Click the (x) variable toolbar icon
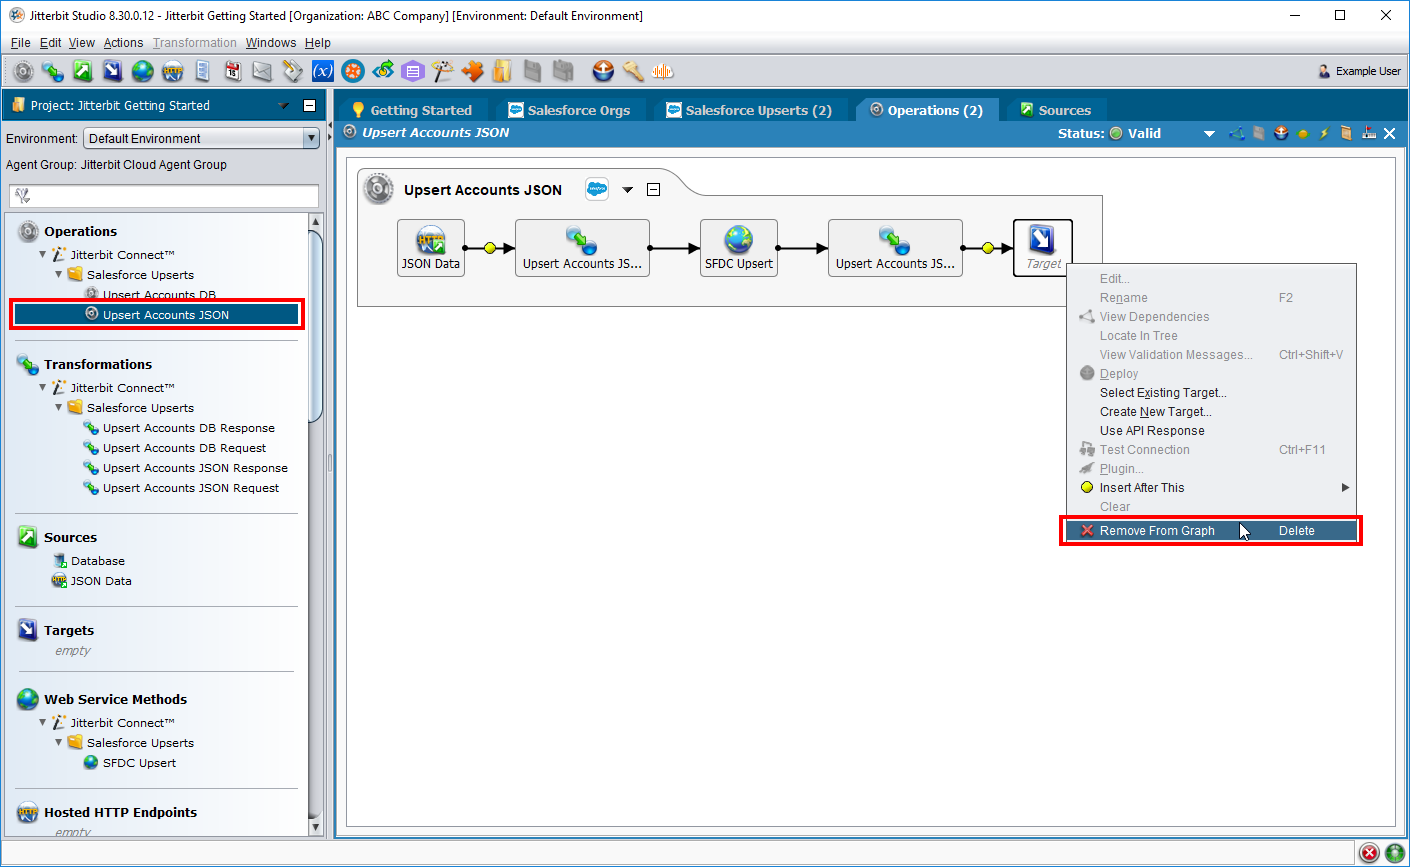1410x867 pixels. 322,71
